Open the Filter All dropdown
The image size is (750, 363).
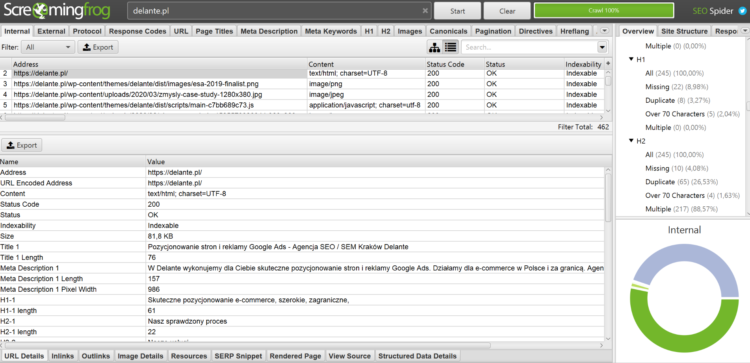(x=48, y=47)
